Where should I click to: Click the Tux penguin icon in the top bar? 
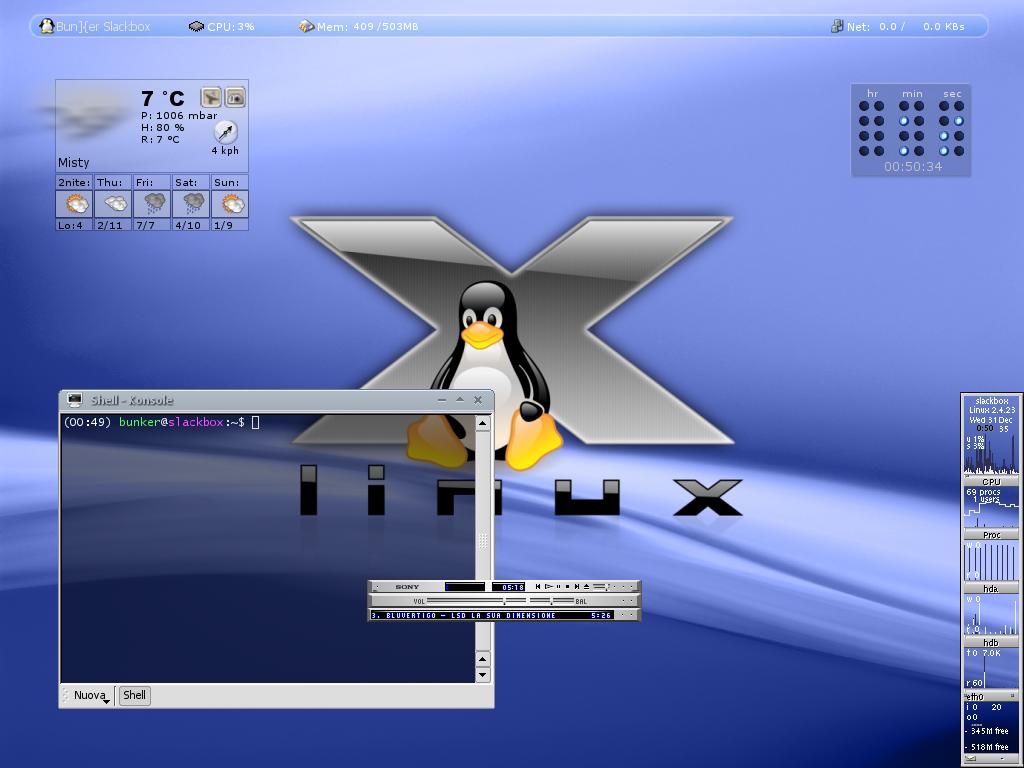click(46, 26)
